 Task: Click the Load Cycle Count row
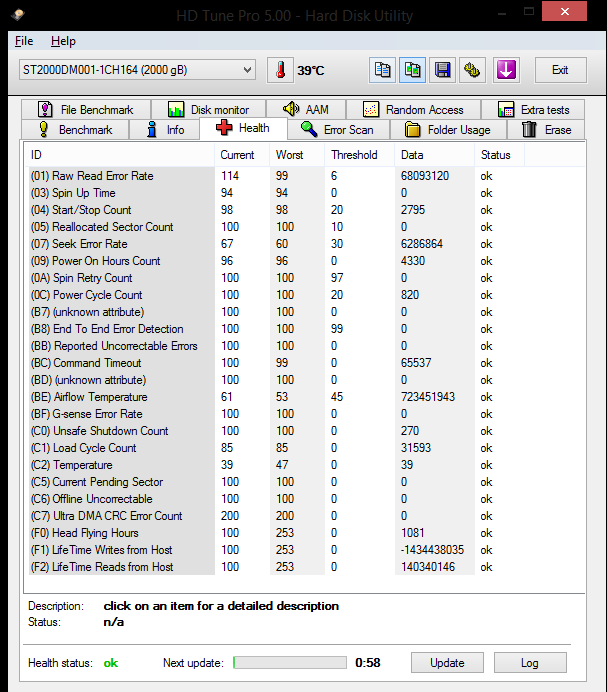[276, 448]
